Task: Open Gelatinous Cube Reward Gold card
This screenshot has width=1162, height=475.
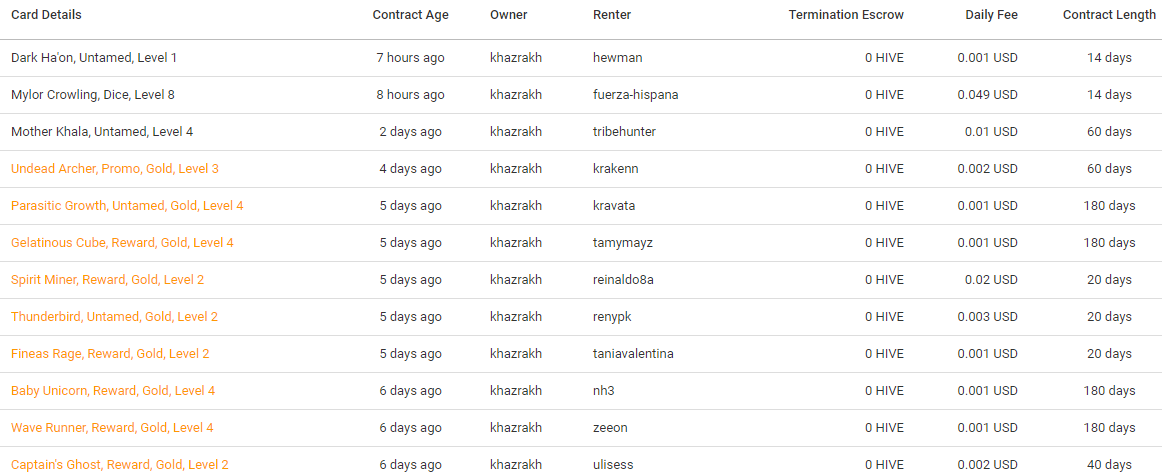Action: 122,243
